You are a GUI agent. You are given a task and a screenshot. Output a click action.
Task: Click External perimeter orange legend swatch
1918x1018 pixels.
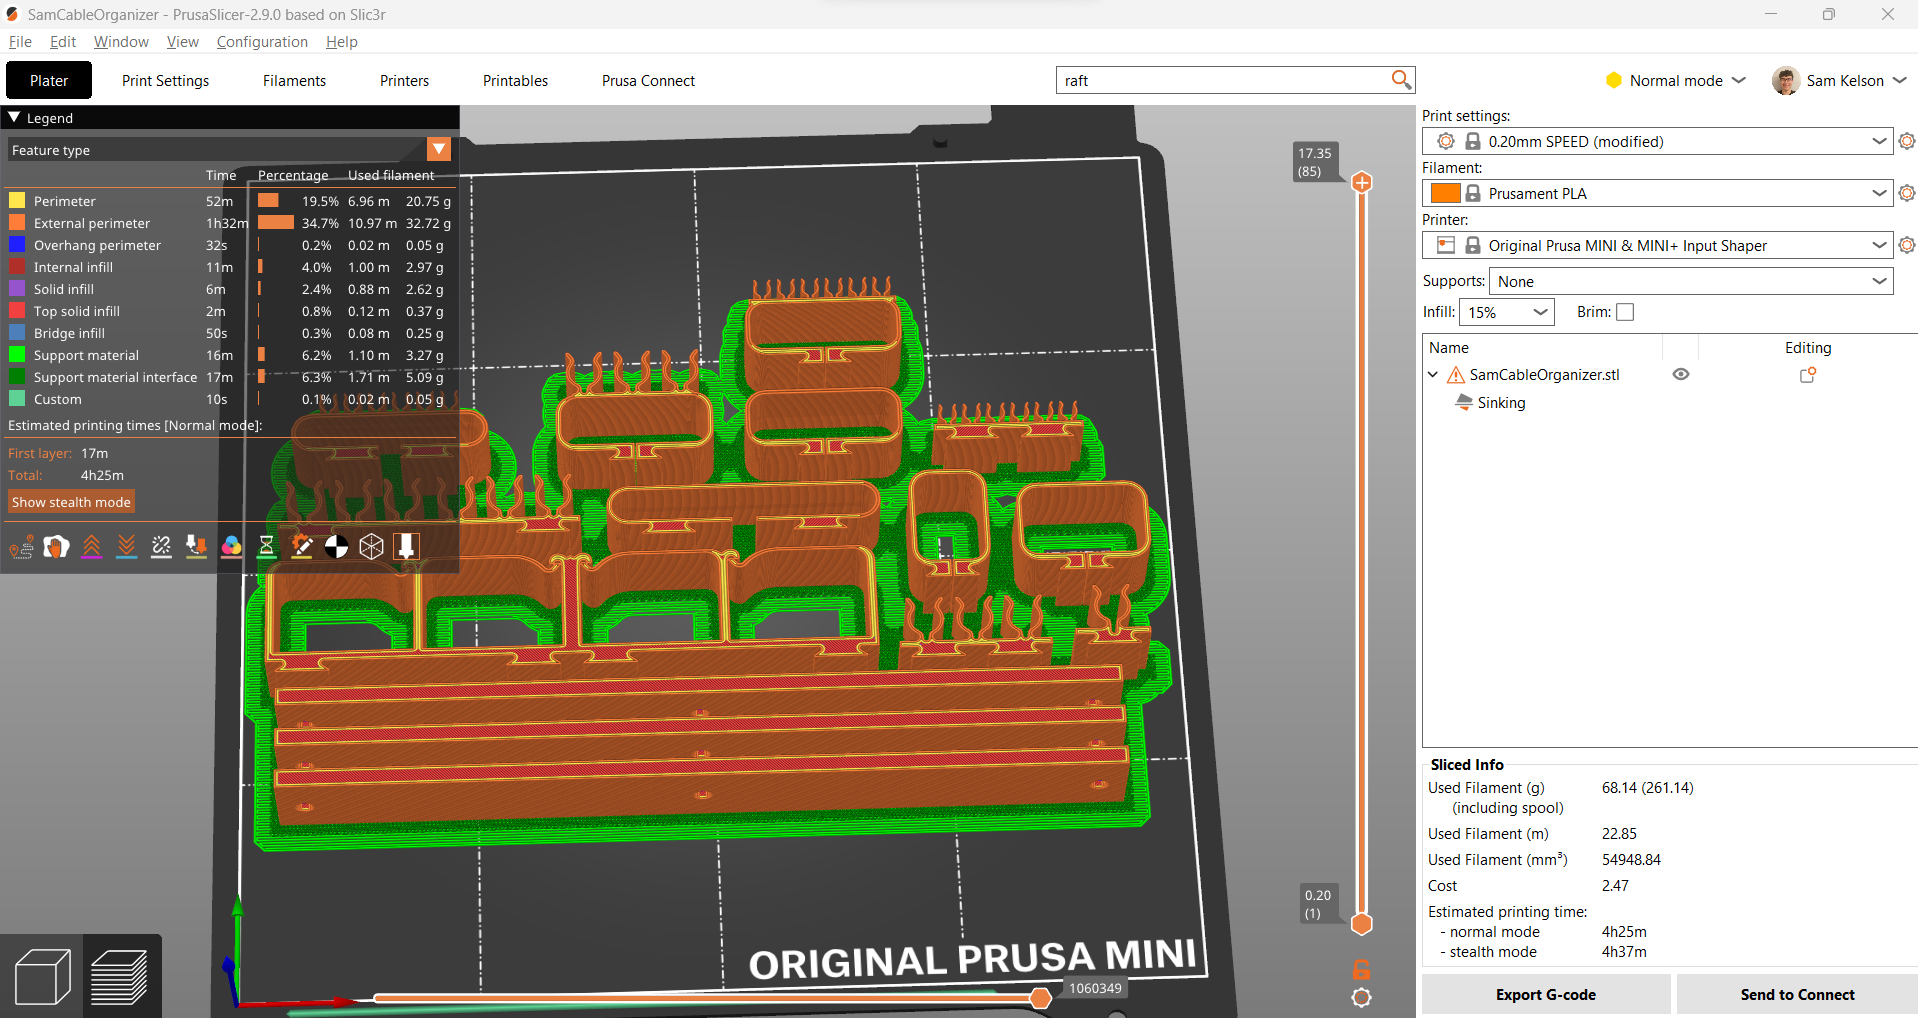tap(17, 222)
